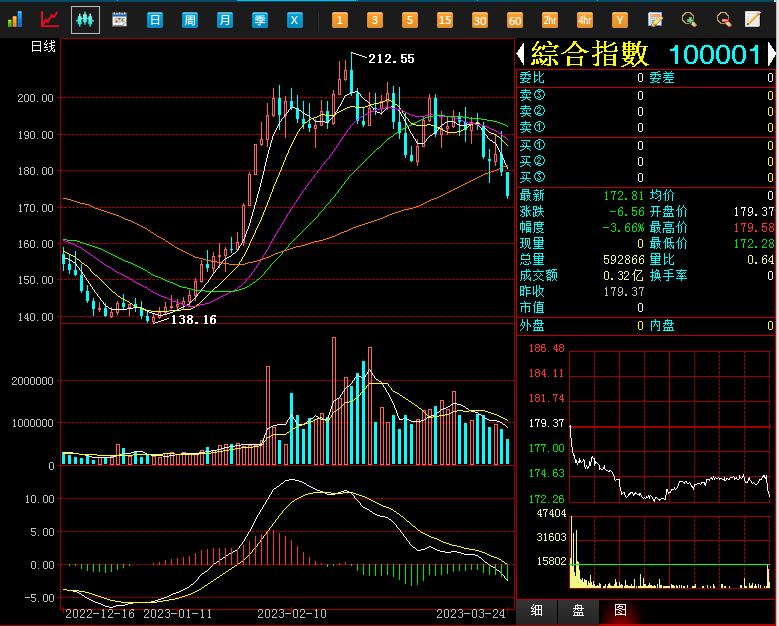
Task: Pick the 2hr interval button
Action: [x=550, y=20]
